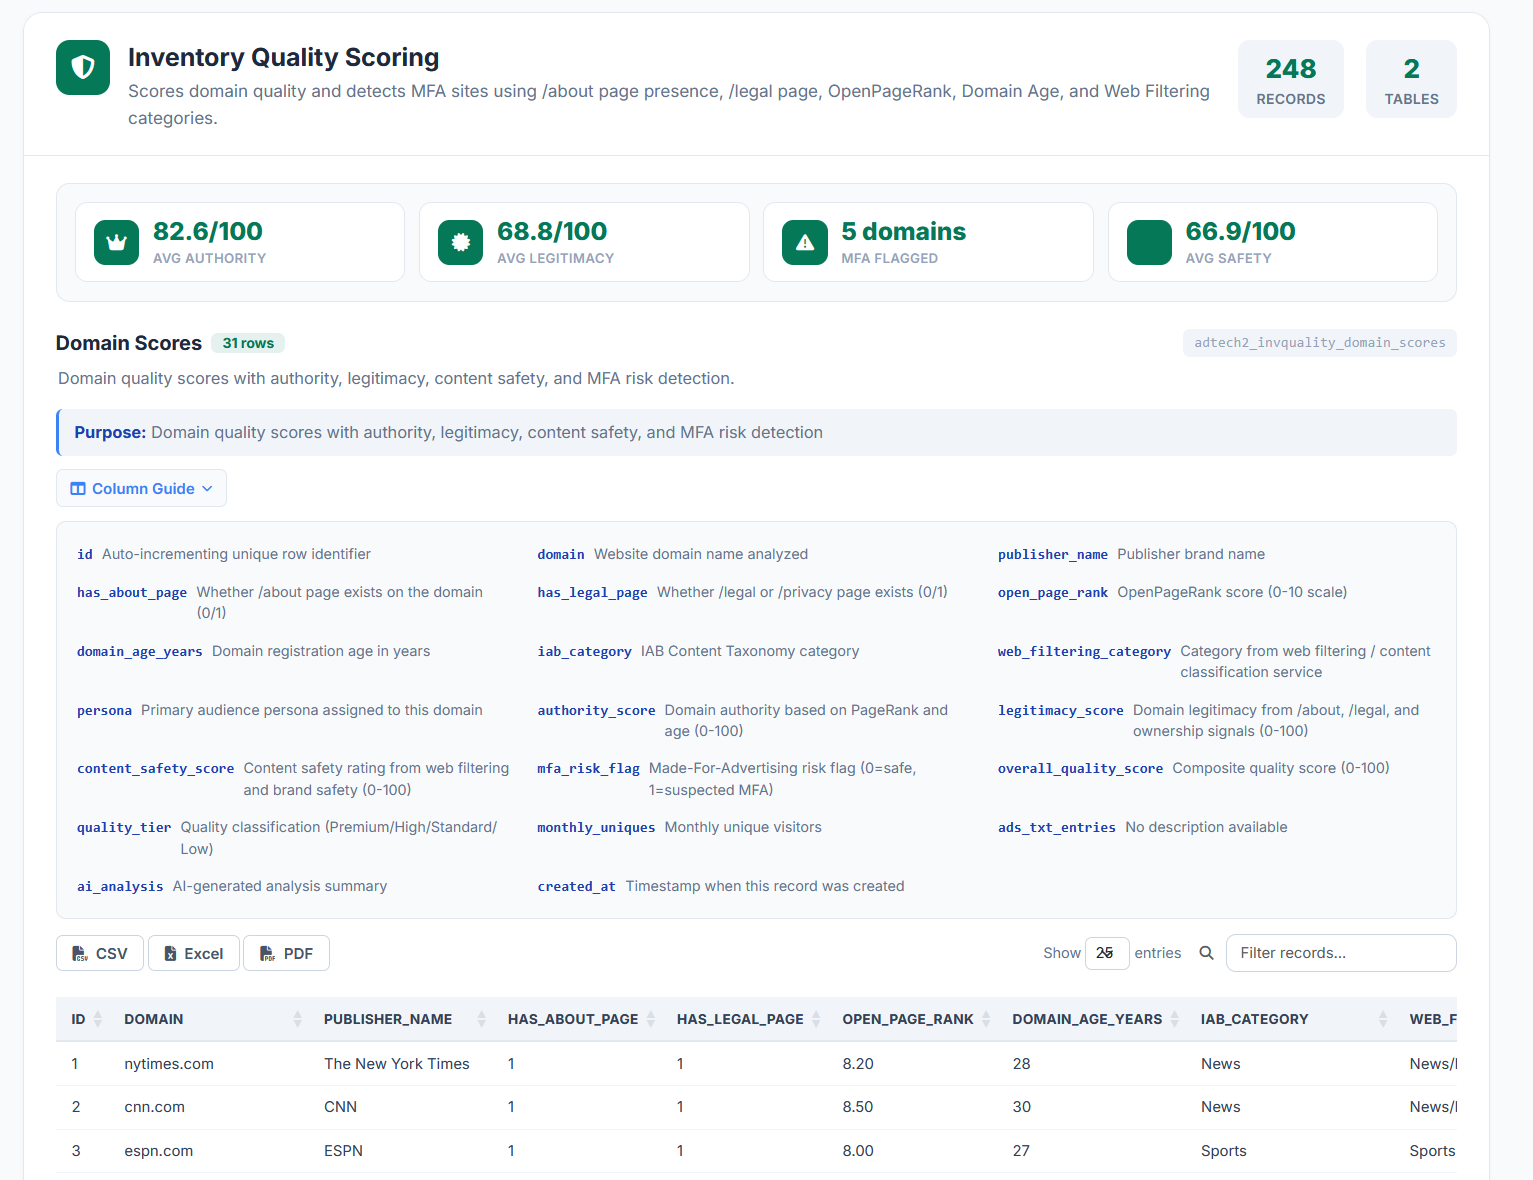Image resolution: width=1533 pixels, height=1180 pixels.
Task: Sort by PUBLISHER_NAME column header
Action: pyautogui.click(x=402, y=1019)
